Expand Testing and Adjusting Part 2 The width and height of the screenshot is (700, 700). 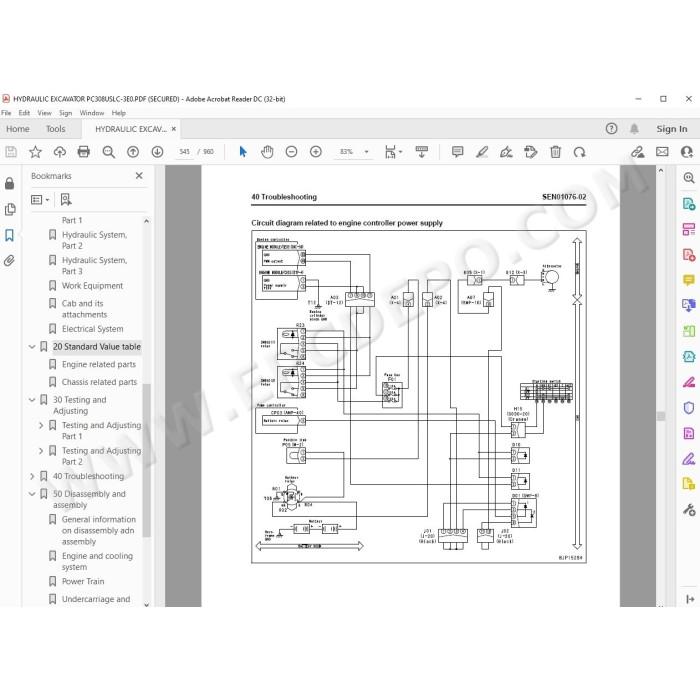(41, 451)
